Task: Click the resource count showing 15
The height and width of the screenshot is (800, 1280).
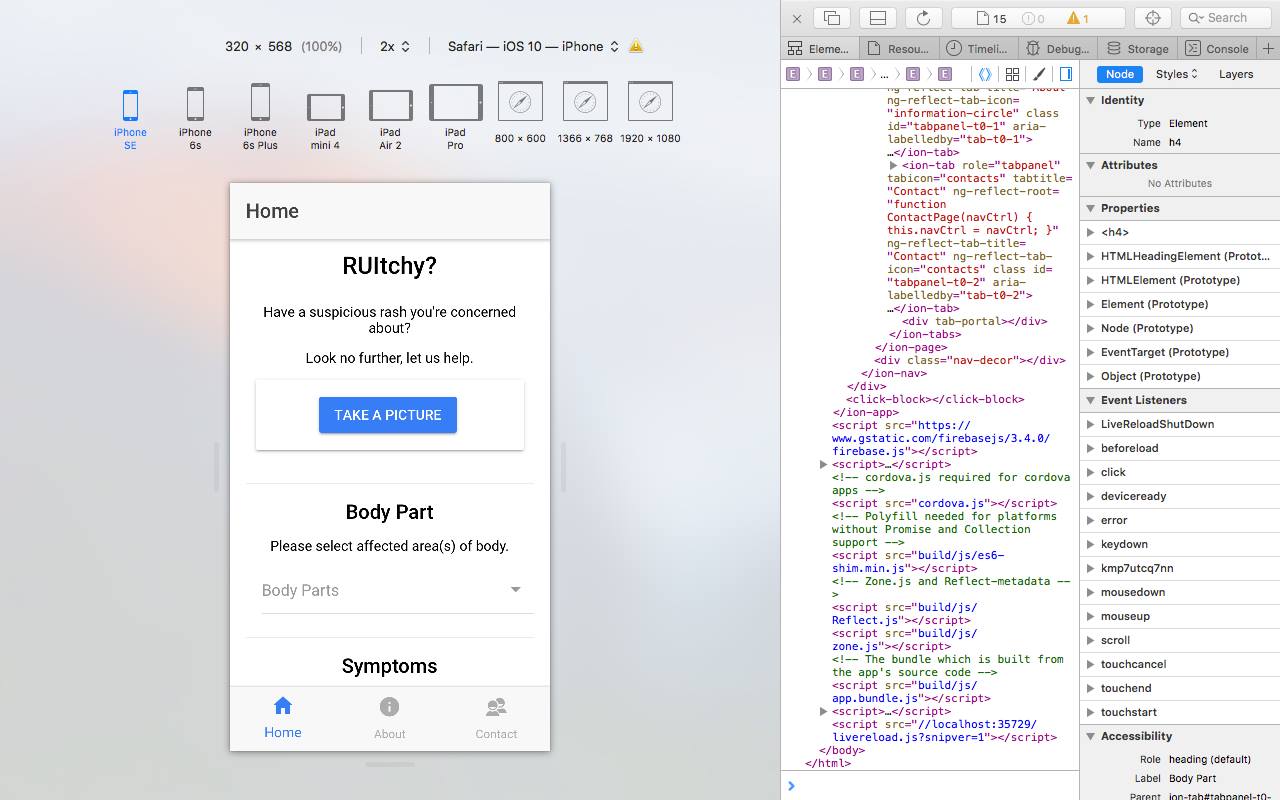Action: 991,18
